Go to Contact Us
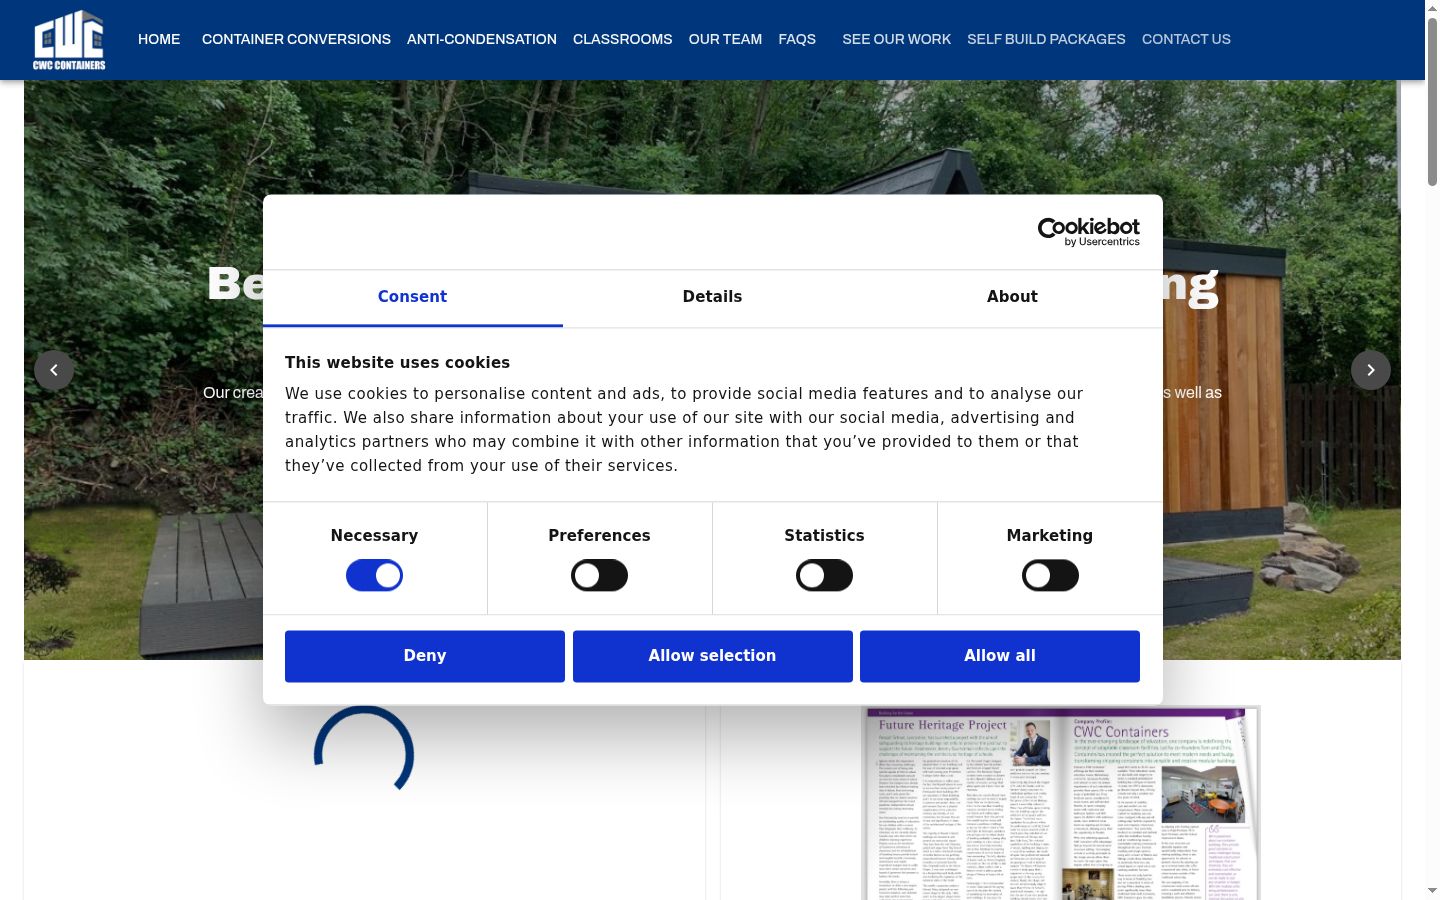1440x900 pixels. pos(1186,39)
